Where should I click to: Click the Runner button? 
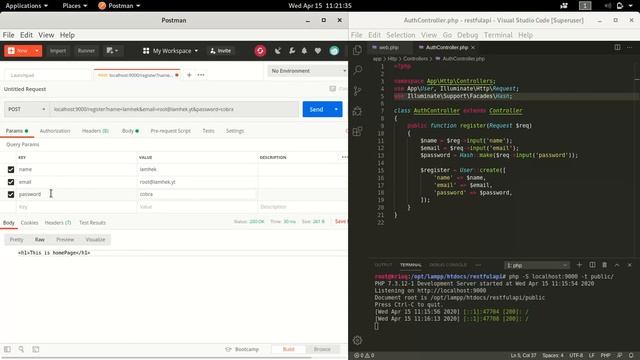(86, 51)
